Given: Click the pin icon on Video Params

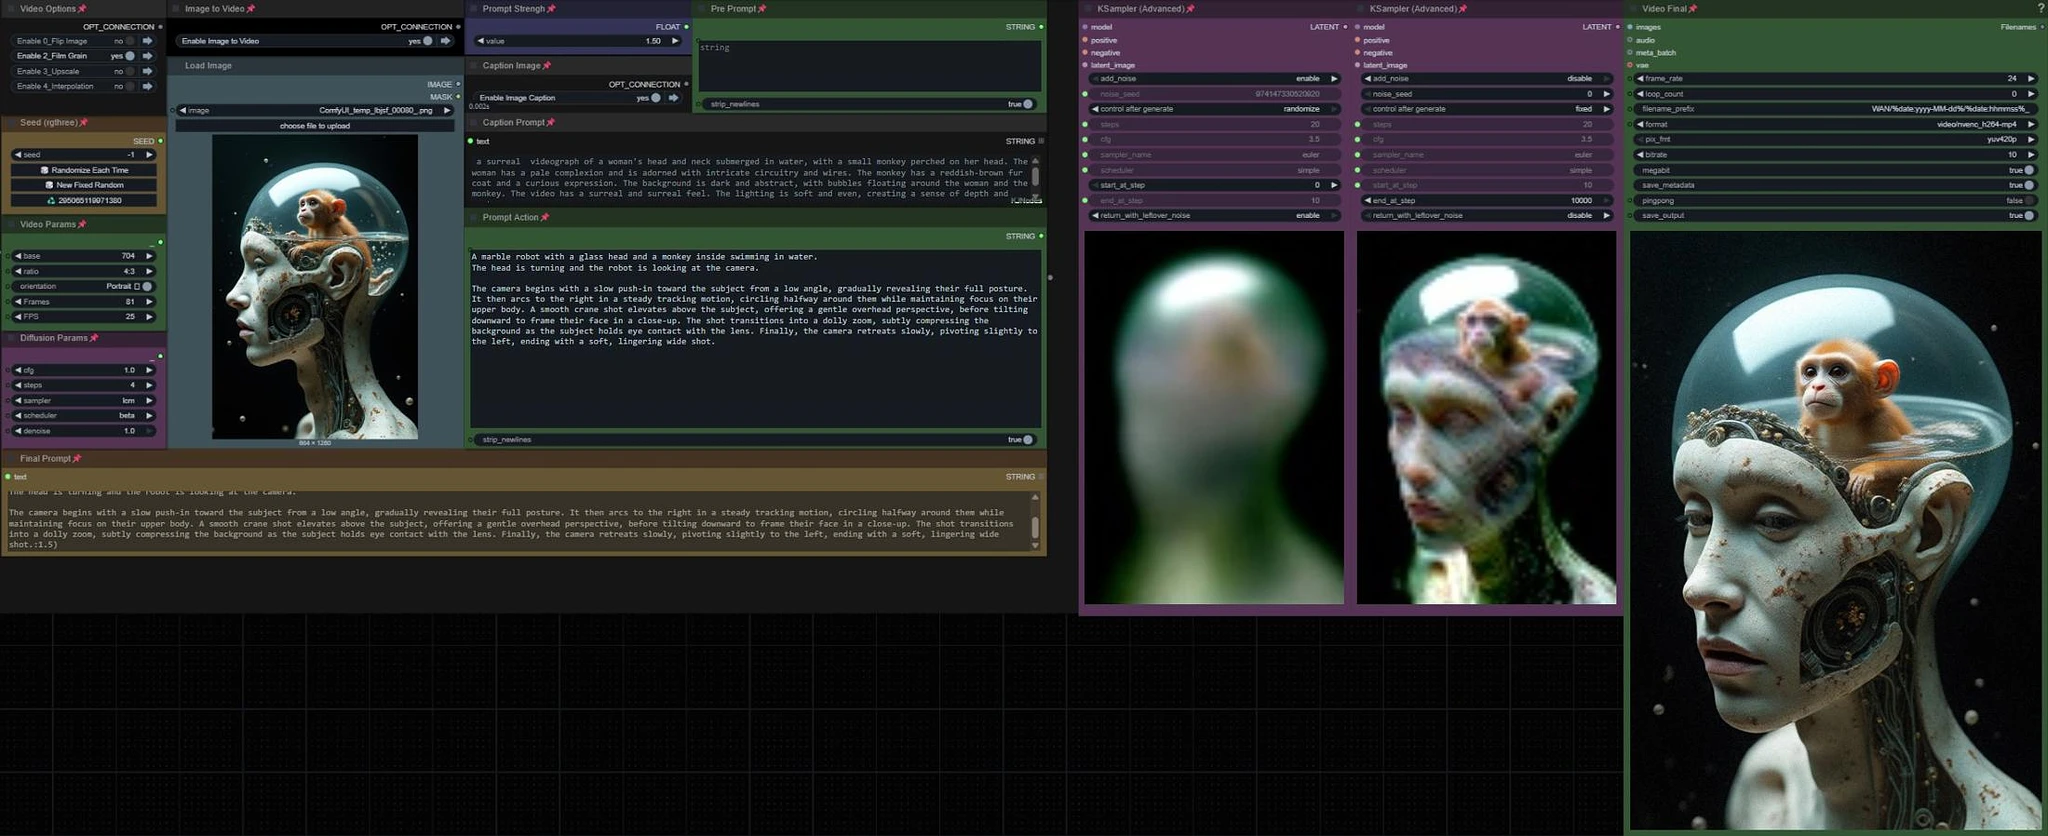Looking at the screenshot, I should 82,225.
